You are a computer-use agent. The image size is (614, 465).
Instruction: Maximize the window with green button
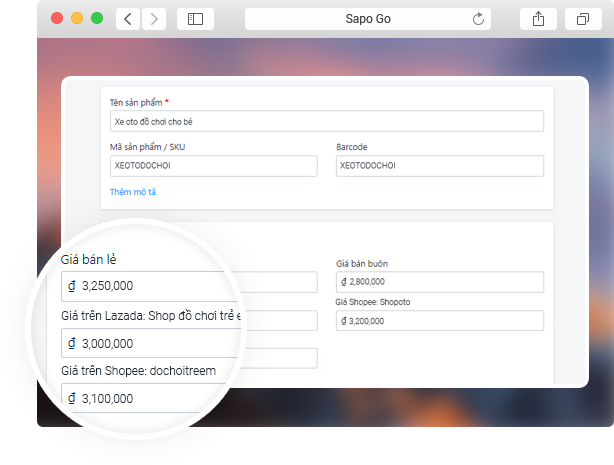pos(97,18)
